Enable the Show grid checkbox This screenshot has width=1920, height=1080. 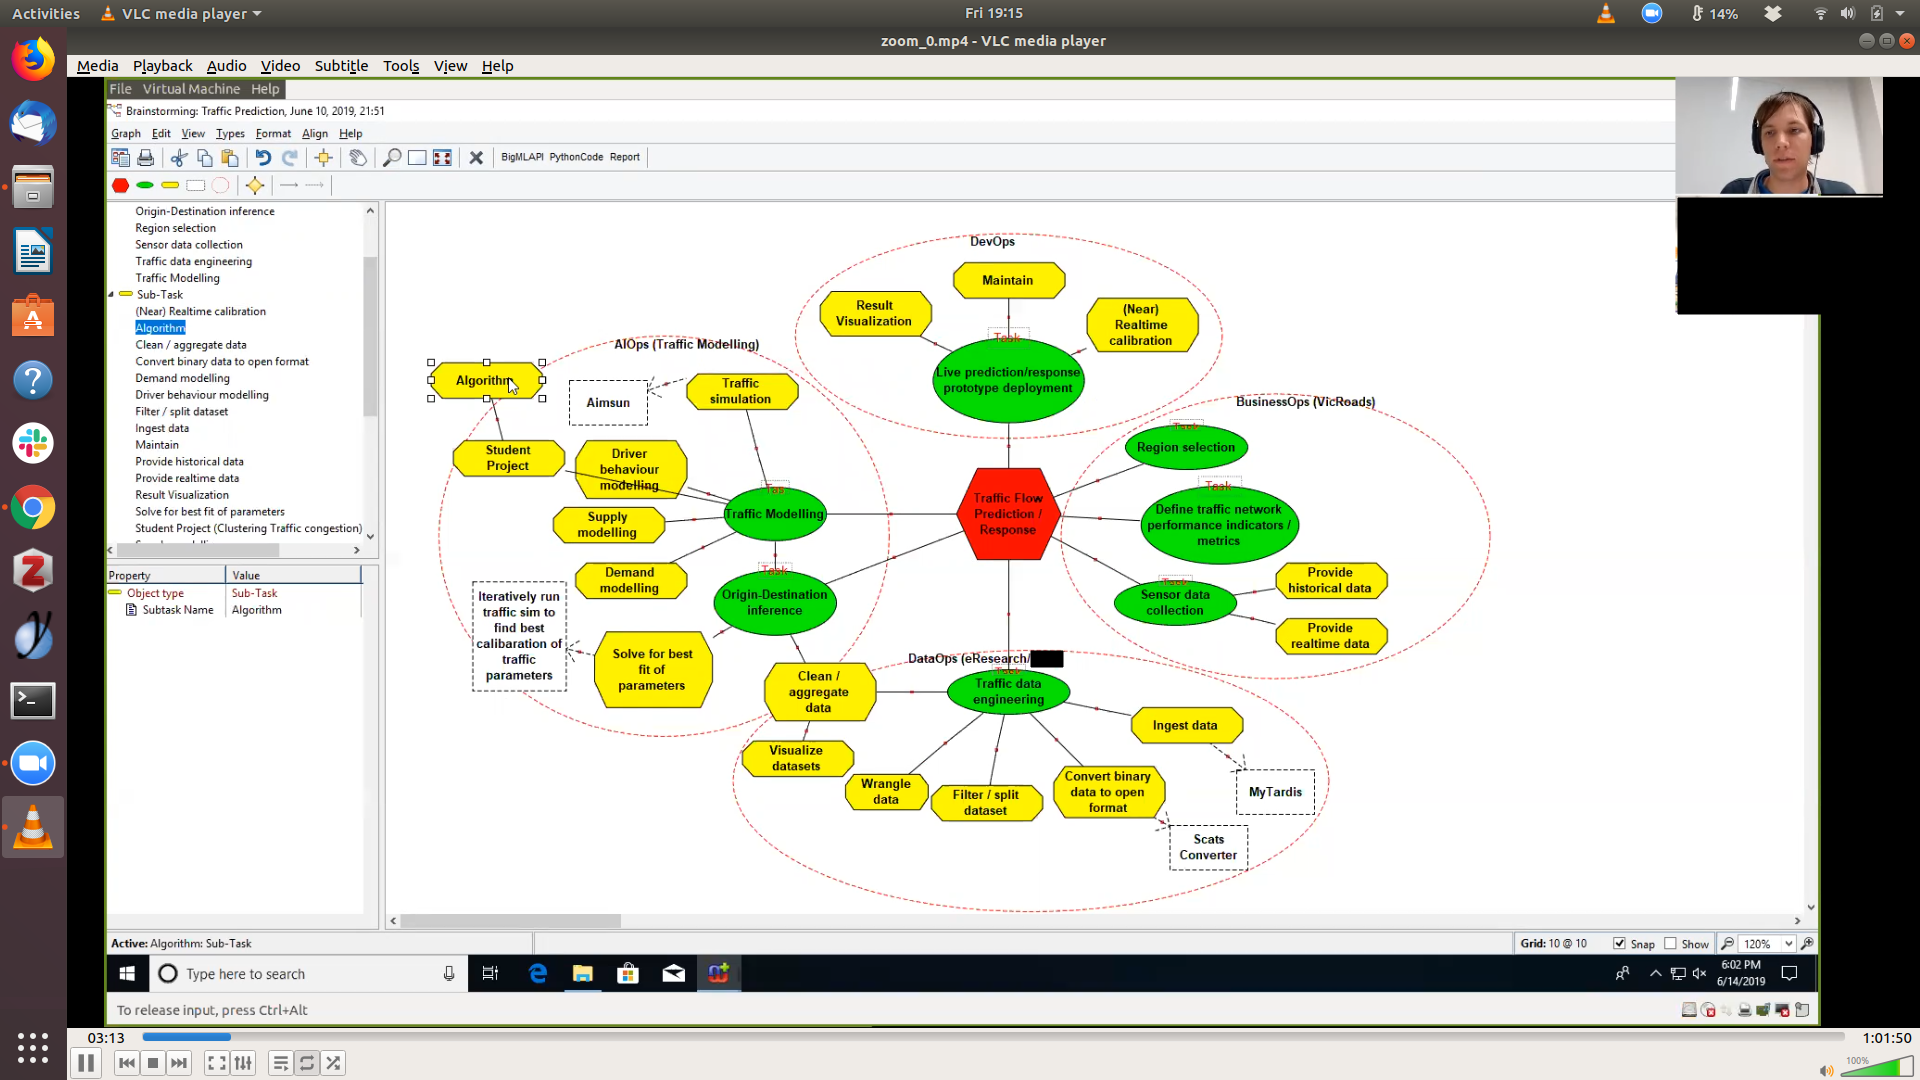(x=1670, y=943)
